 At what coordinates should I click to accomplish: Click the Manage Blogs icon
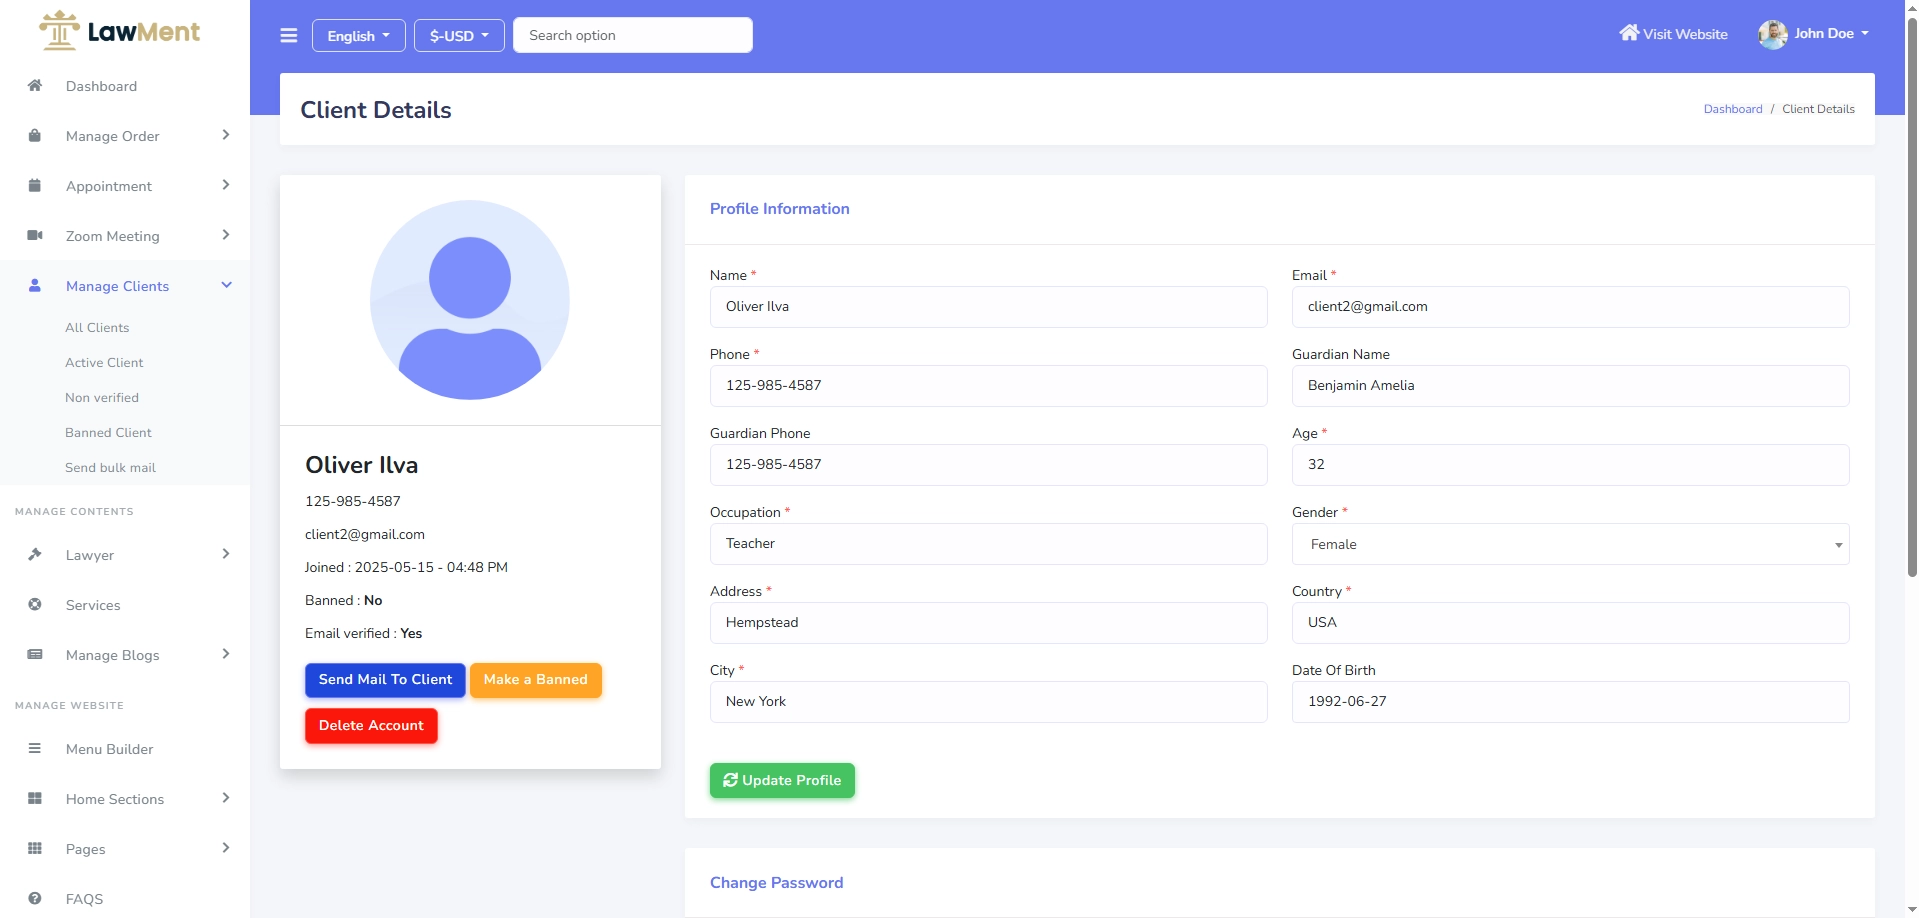coord(35,654)
